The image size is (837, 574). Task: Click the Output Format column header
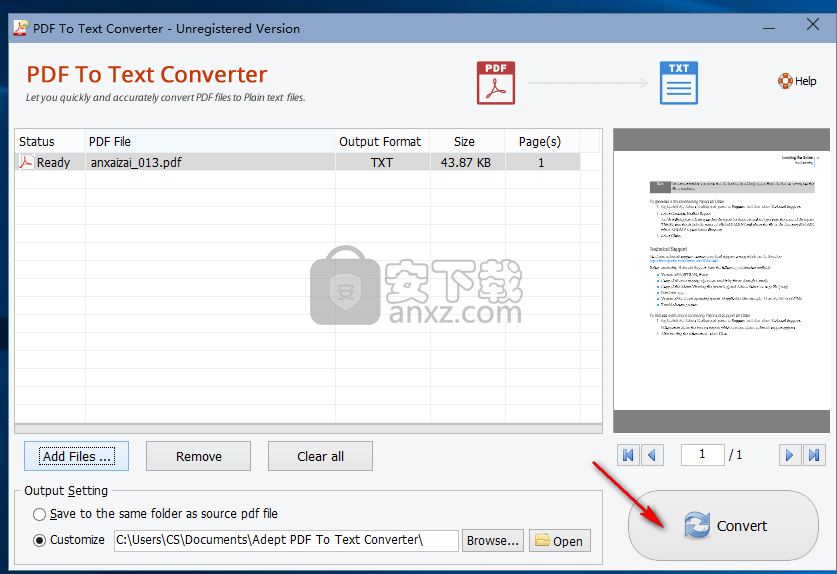(x=382, y=141)
